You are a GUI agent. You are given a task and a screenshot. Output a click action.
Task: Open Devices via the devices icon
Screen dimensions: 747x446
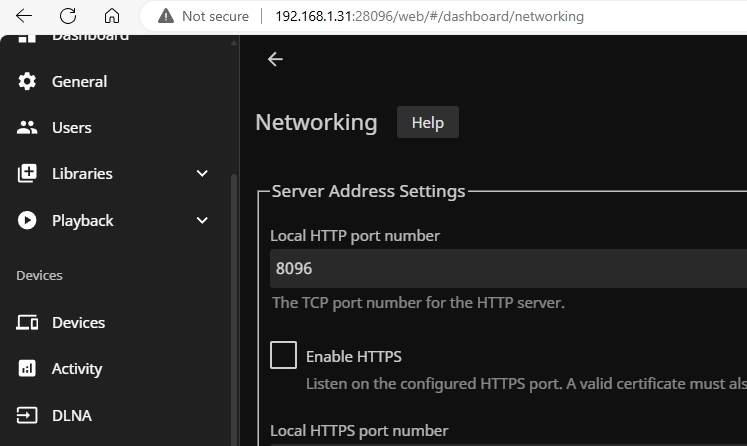pos(28,322)
